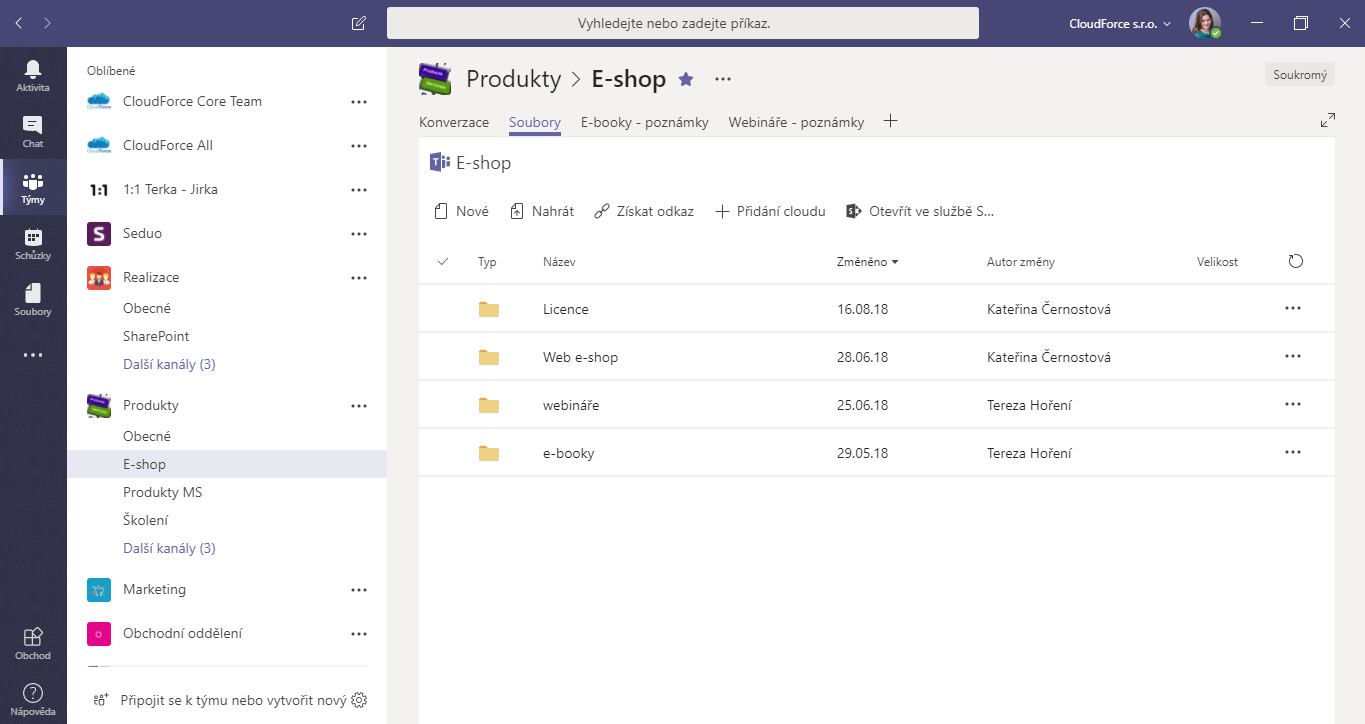1365x724 pixels.
Task: Click the Nápověda help icon
Action: (33, 699)
